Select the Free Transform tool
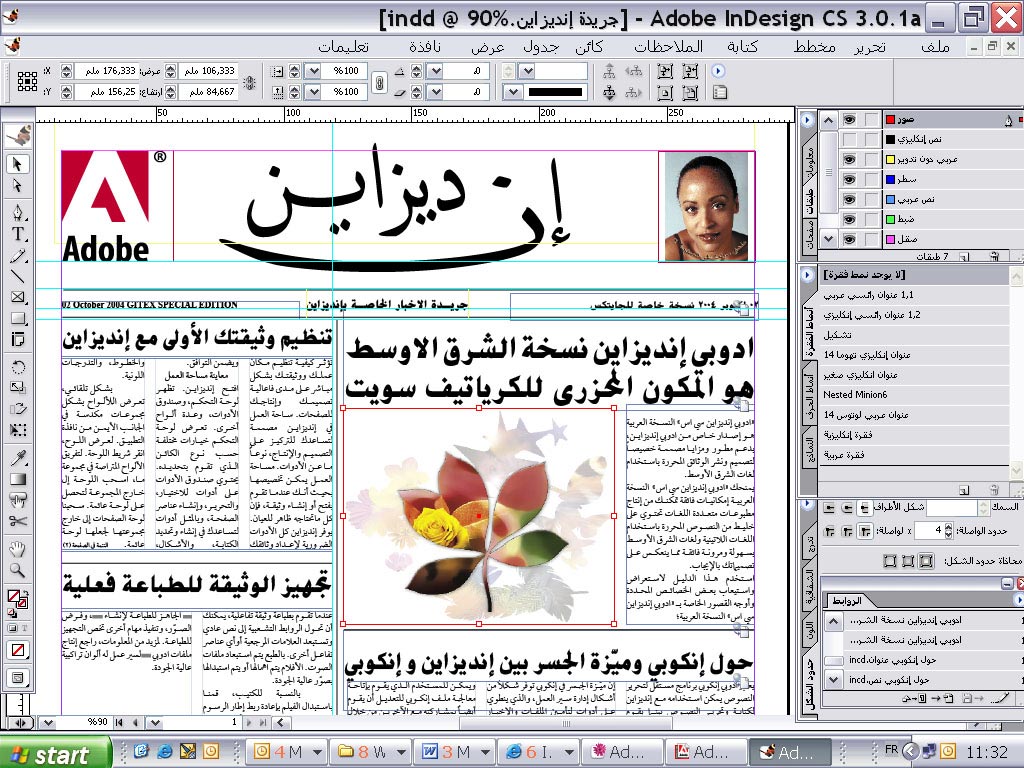This screenshot has height=768, width=1024. pos(18,430)
